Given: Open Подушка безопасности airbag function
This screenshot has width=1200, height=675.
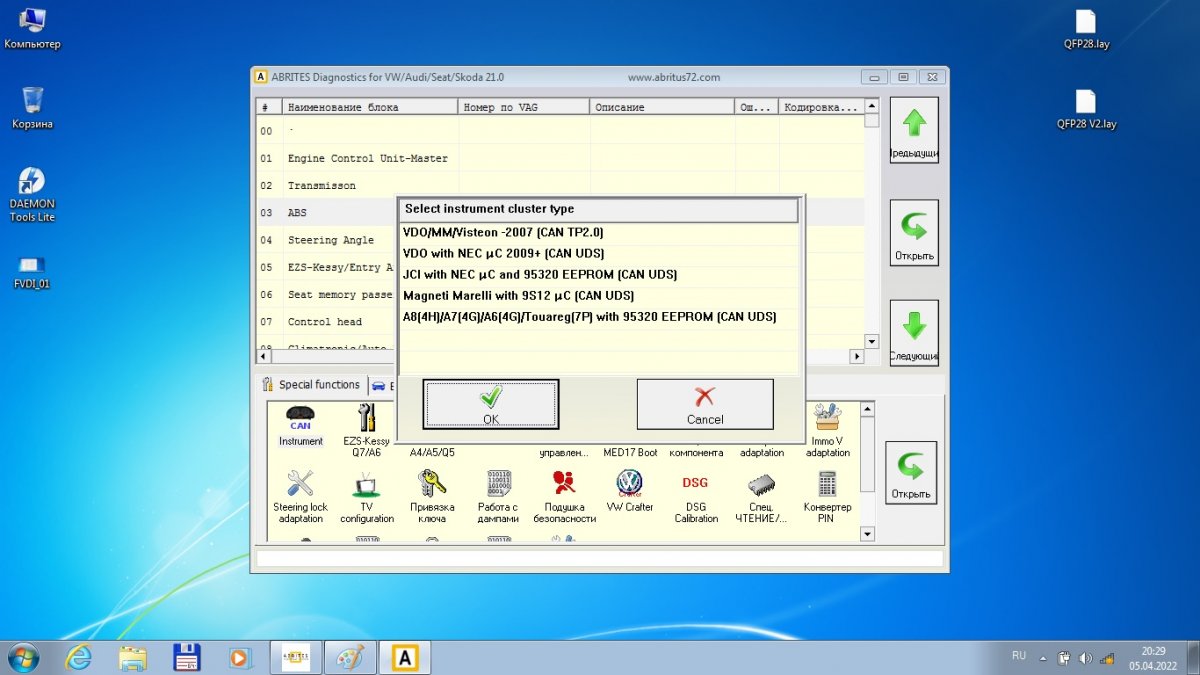Looking at the screenshot, I should [564, 495].
